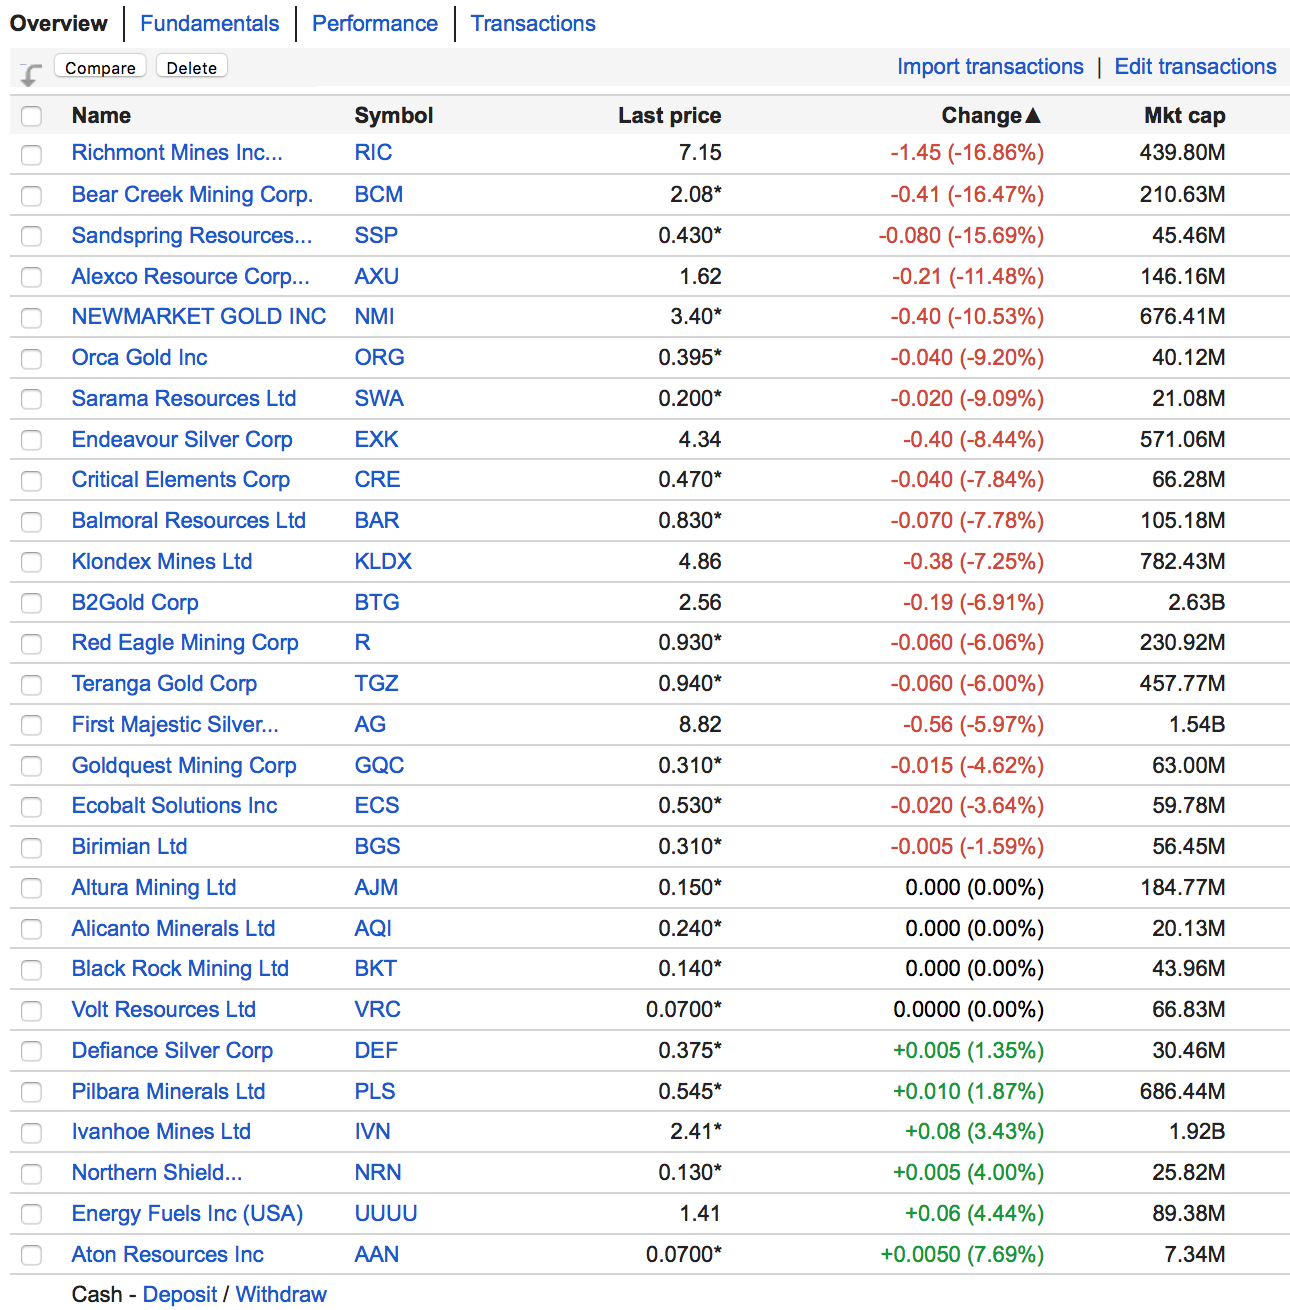
Task: Click the Edit transactions link
Action: pos(1195,67)
